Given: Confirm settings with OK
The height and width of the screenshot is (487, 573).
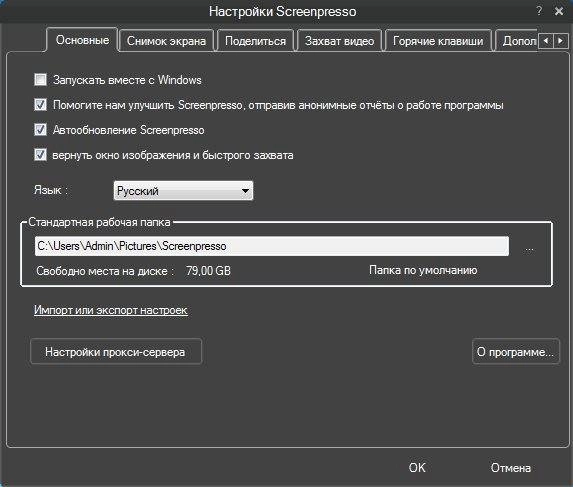Looking at the screenshot, I should pyautogui.click(x=417, y=468).
